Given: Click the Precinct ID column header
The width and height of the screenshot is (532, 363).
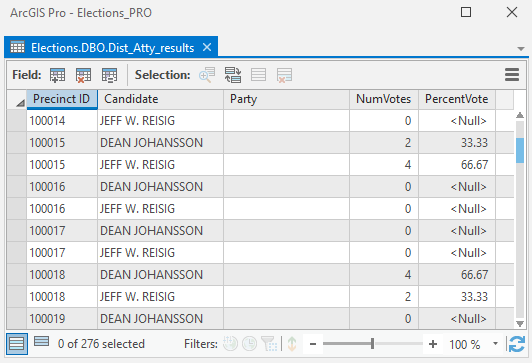Looking at the screenshot, I should 62,99.
